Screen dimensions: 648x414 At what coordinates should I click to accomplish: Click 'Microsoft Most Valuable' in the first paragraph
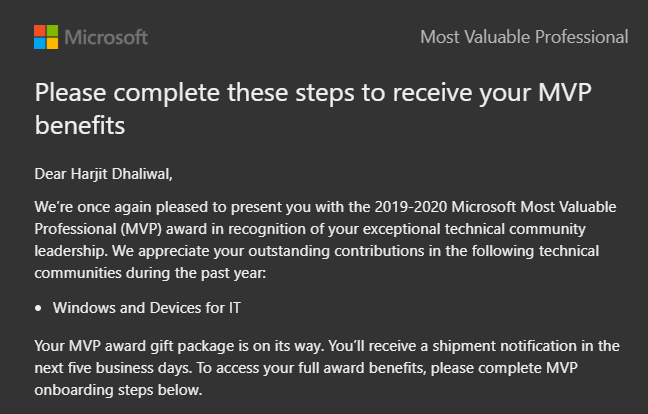534,207
